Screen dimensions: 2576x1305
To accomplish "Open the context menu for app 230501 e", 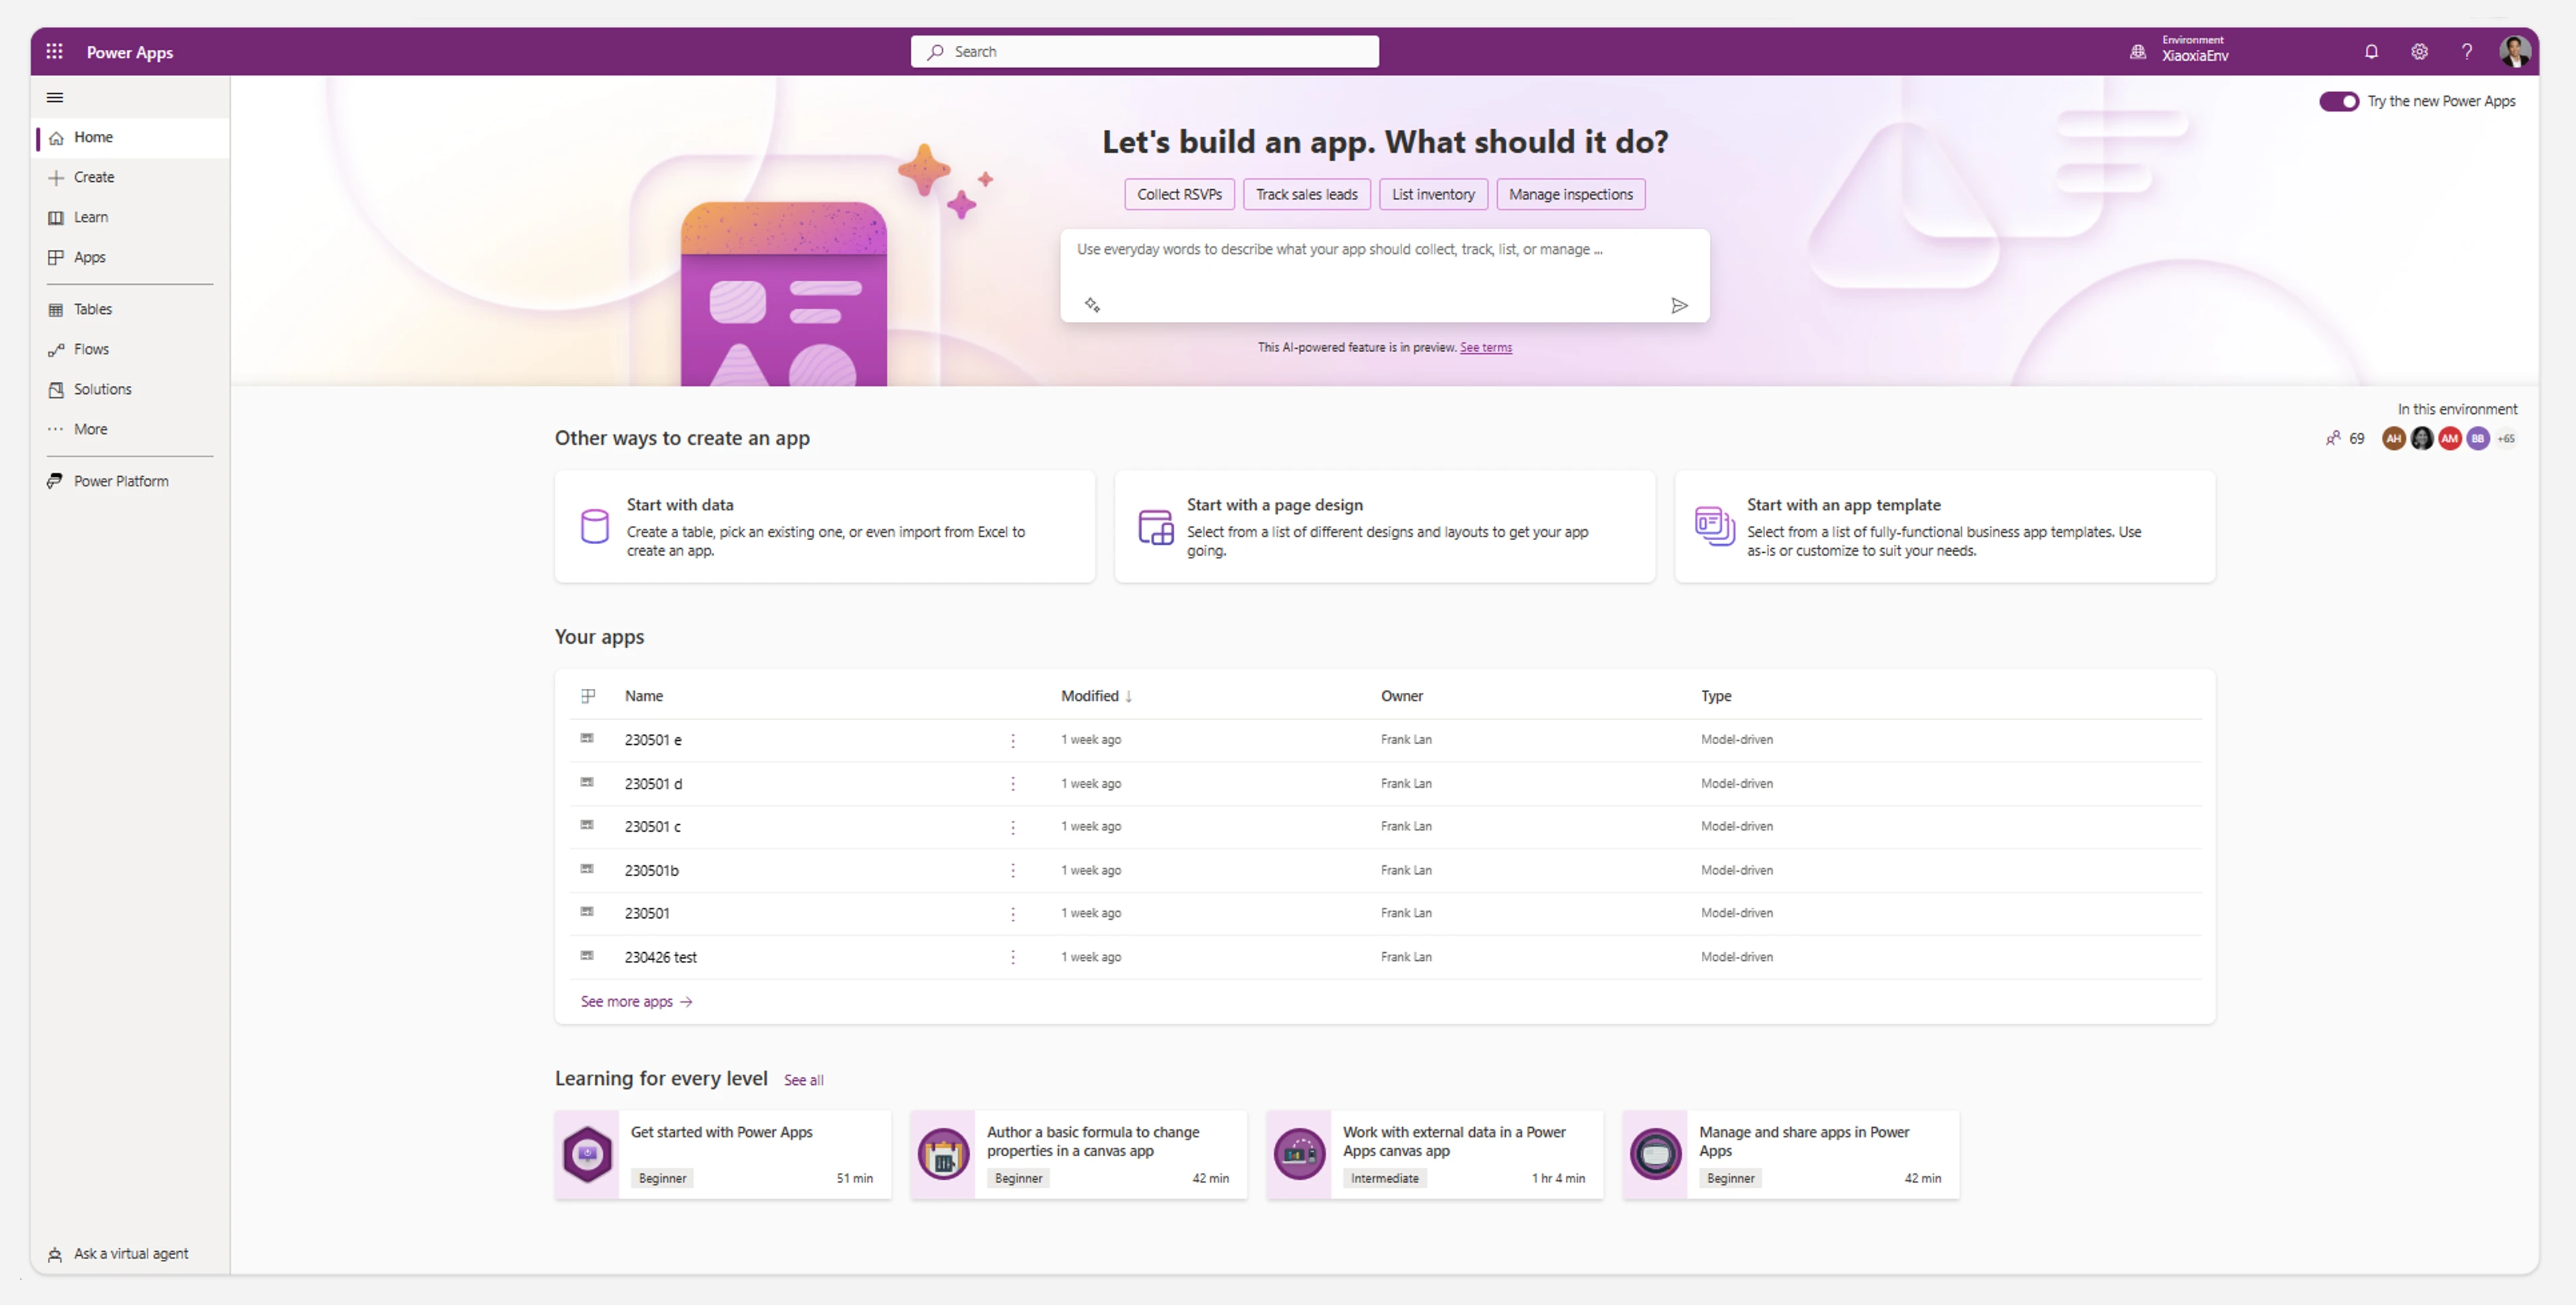I will (x=1012, y=740).
